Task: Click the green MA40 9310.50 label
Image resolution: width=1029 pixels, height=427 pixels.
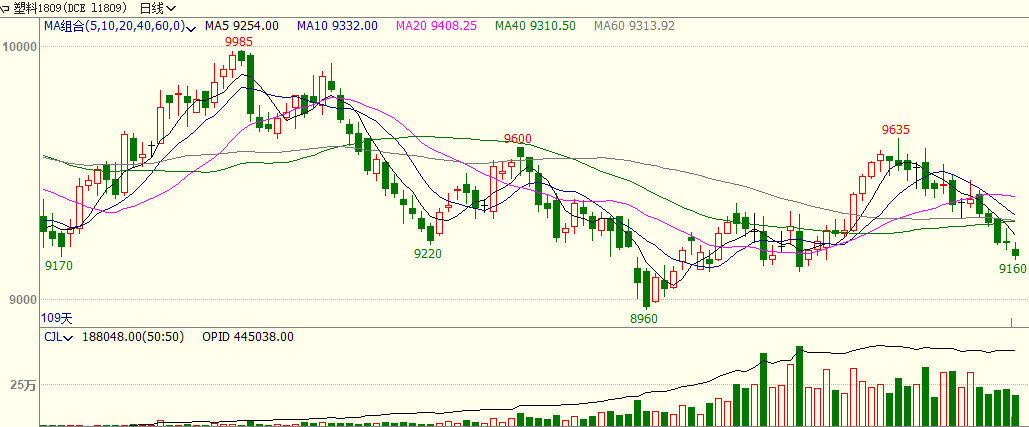Action: [x=534, y=26]
